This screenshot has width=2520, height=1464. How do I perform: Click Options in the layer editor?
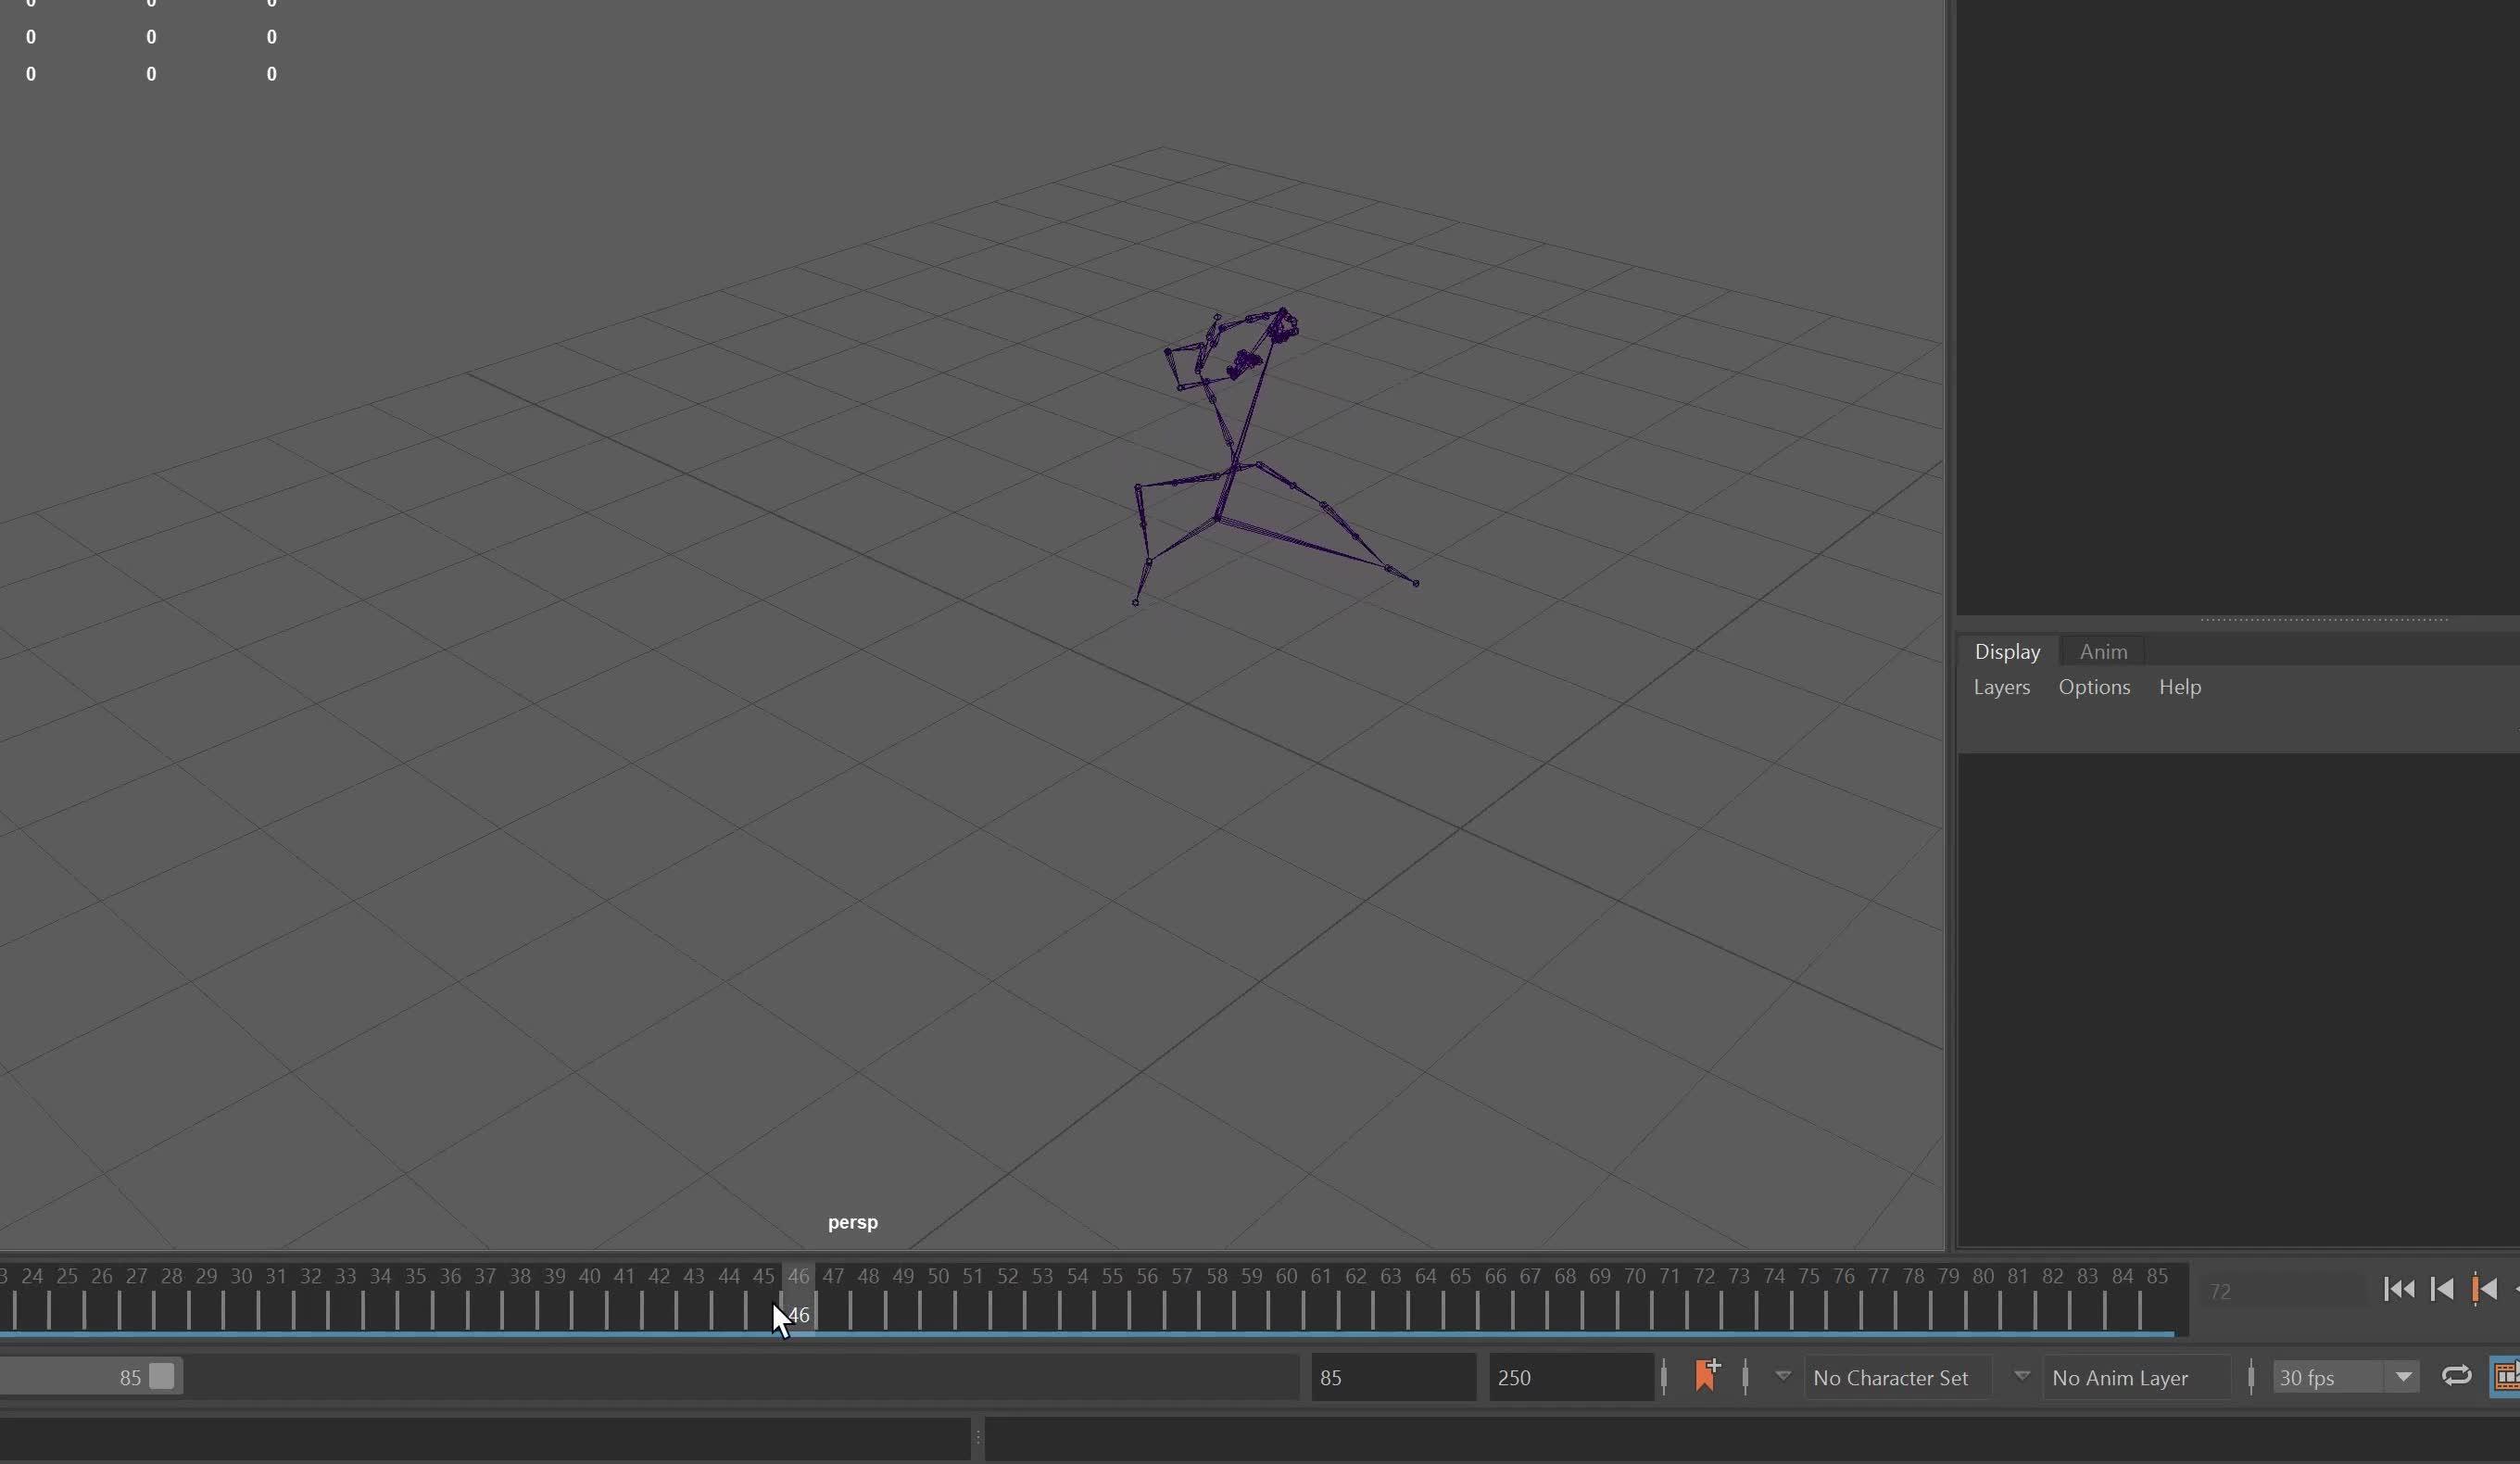coord(2094,687)
